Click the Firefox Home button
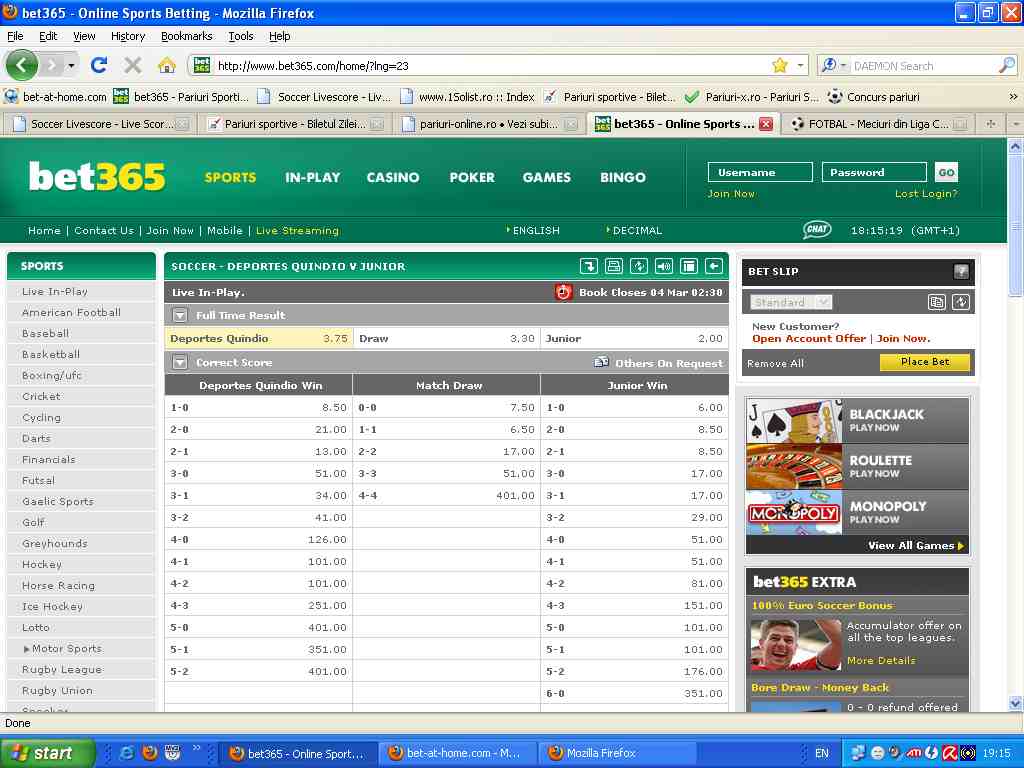This screenshot has width=1024, height=768. pos(167,65)
